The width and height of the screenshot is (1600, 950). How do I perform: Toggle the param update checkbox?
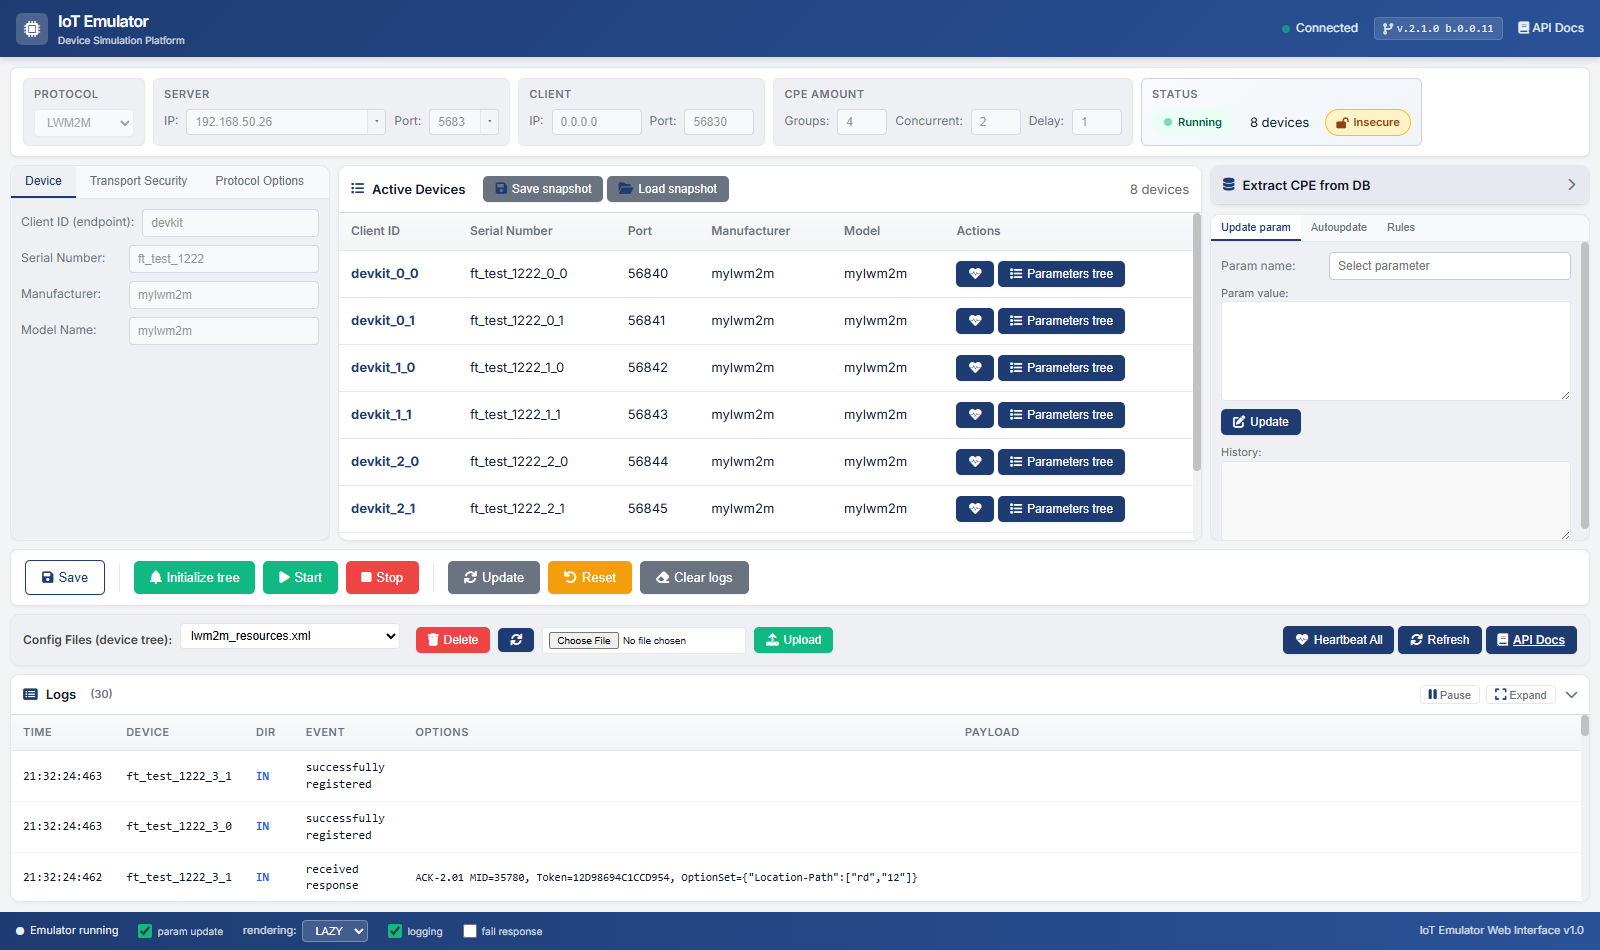click(x=145, y=931)
